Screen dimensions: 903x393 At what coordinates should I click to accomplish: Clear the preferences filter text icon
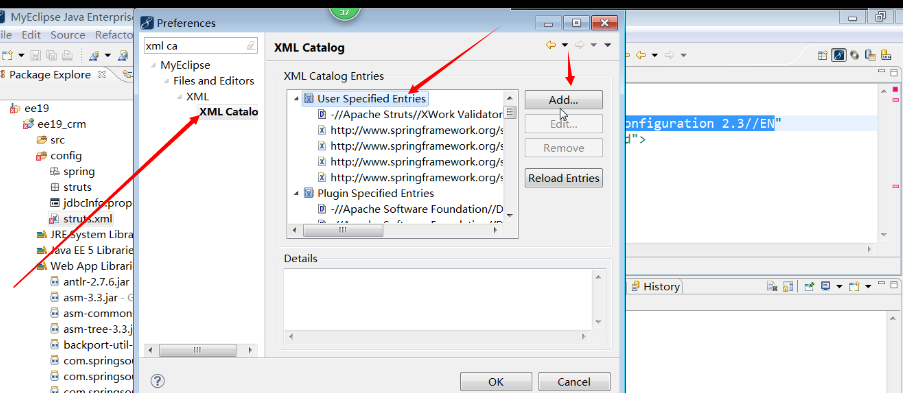point(251,45)
